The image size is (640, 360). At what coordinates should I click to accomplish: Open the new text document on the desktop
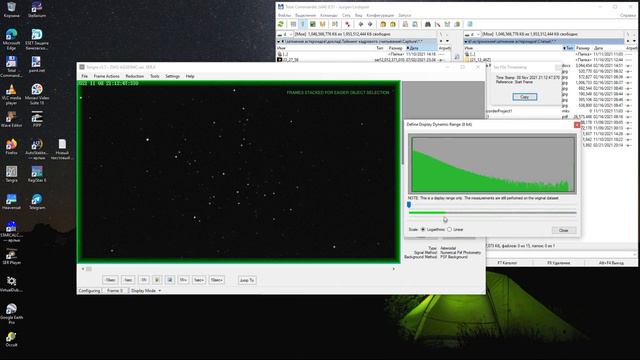pos(62,149)
